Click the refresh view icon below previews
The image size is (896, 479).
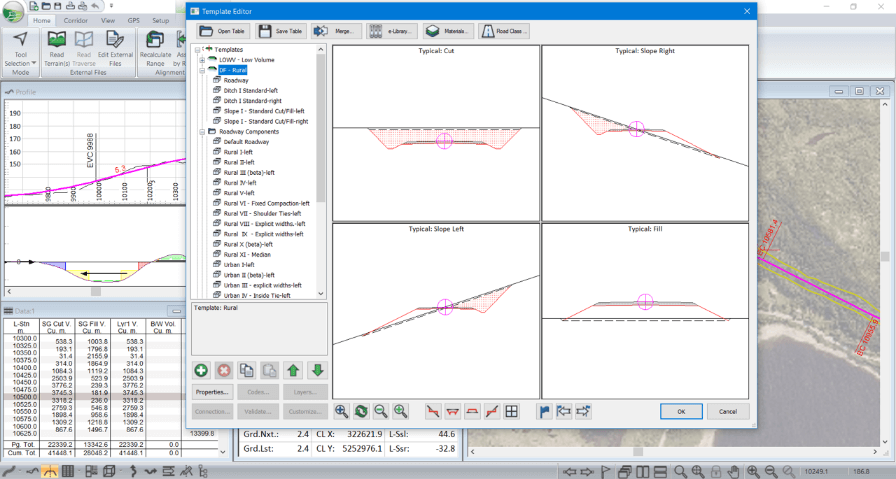(361, 411)
